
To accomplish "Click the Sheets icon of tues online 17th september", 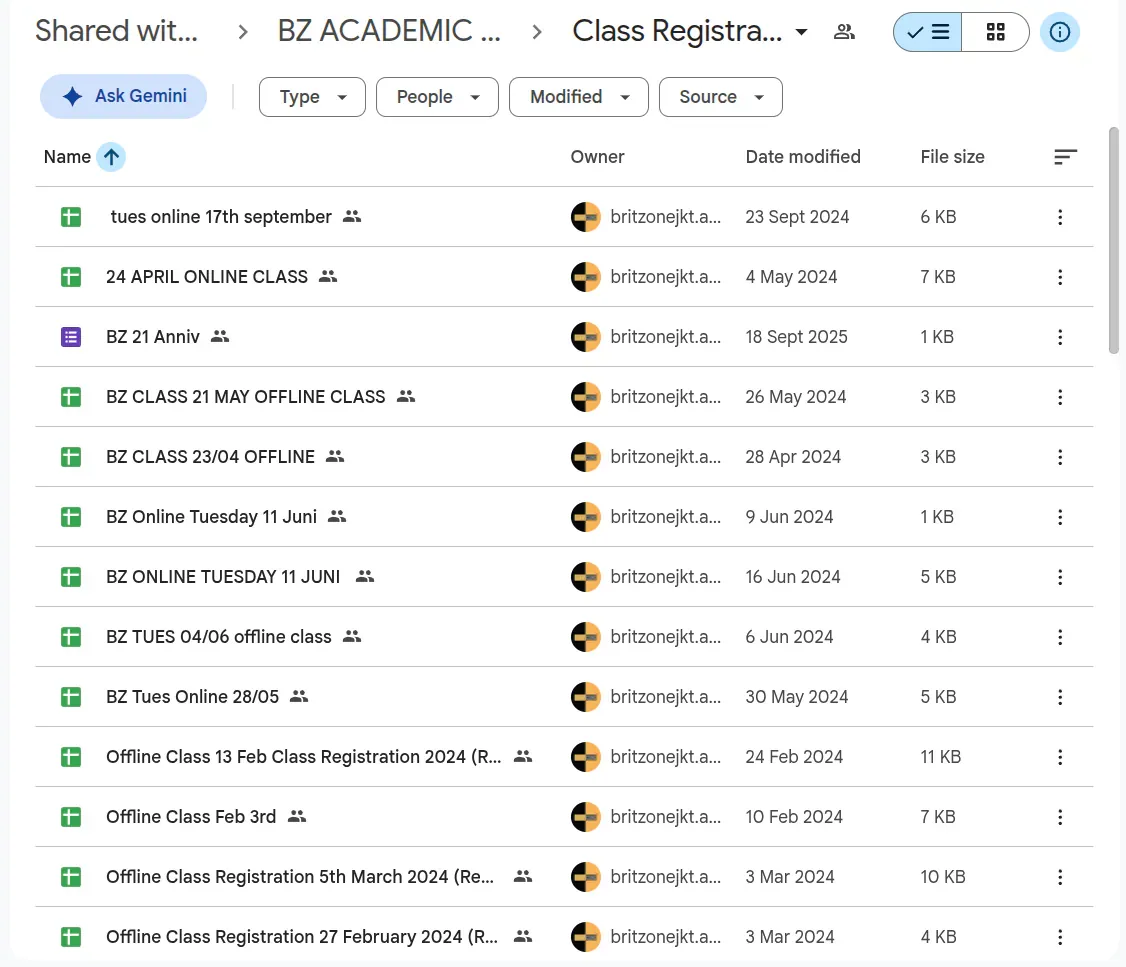I will tap(71, 217).
